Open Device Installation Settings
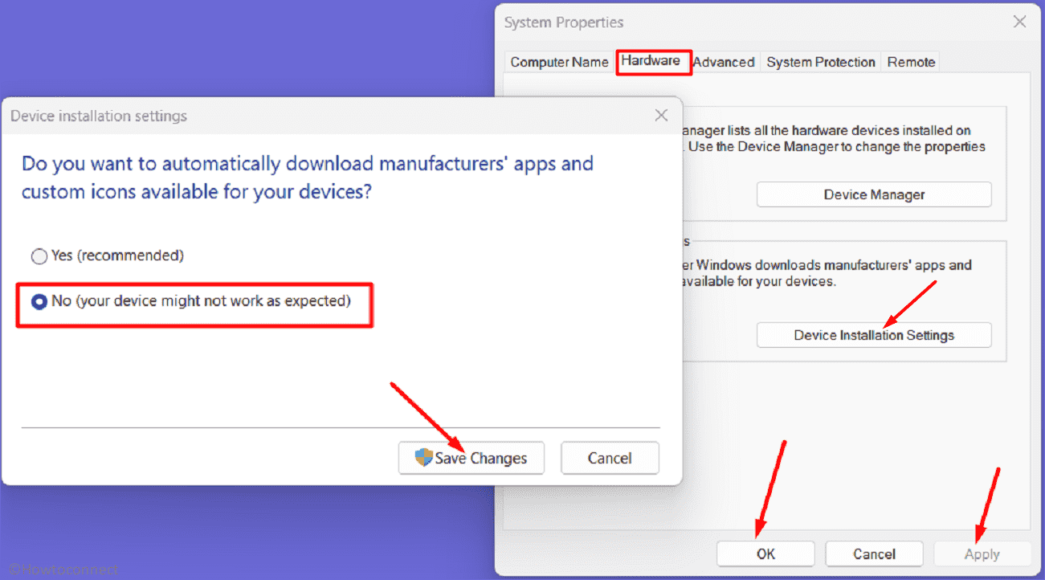1045x580 pixels. pos(872,335)
